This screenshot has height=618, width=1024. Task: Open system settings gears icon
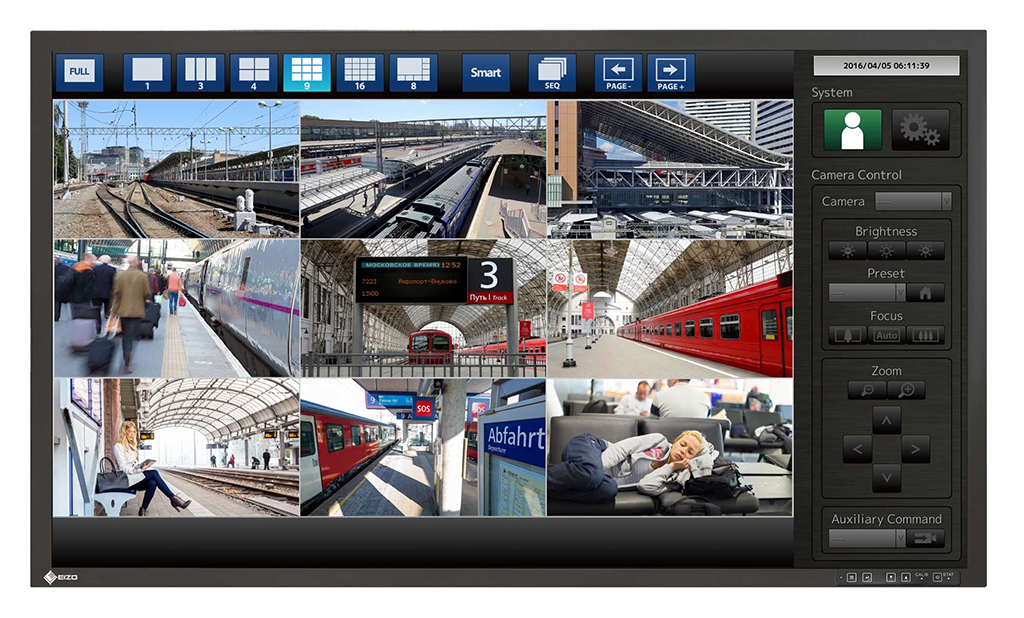[920, 130]
